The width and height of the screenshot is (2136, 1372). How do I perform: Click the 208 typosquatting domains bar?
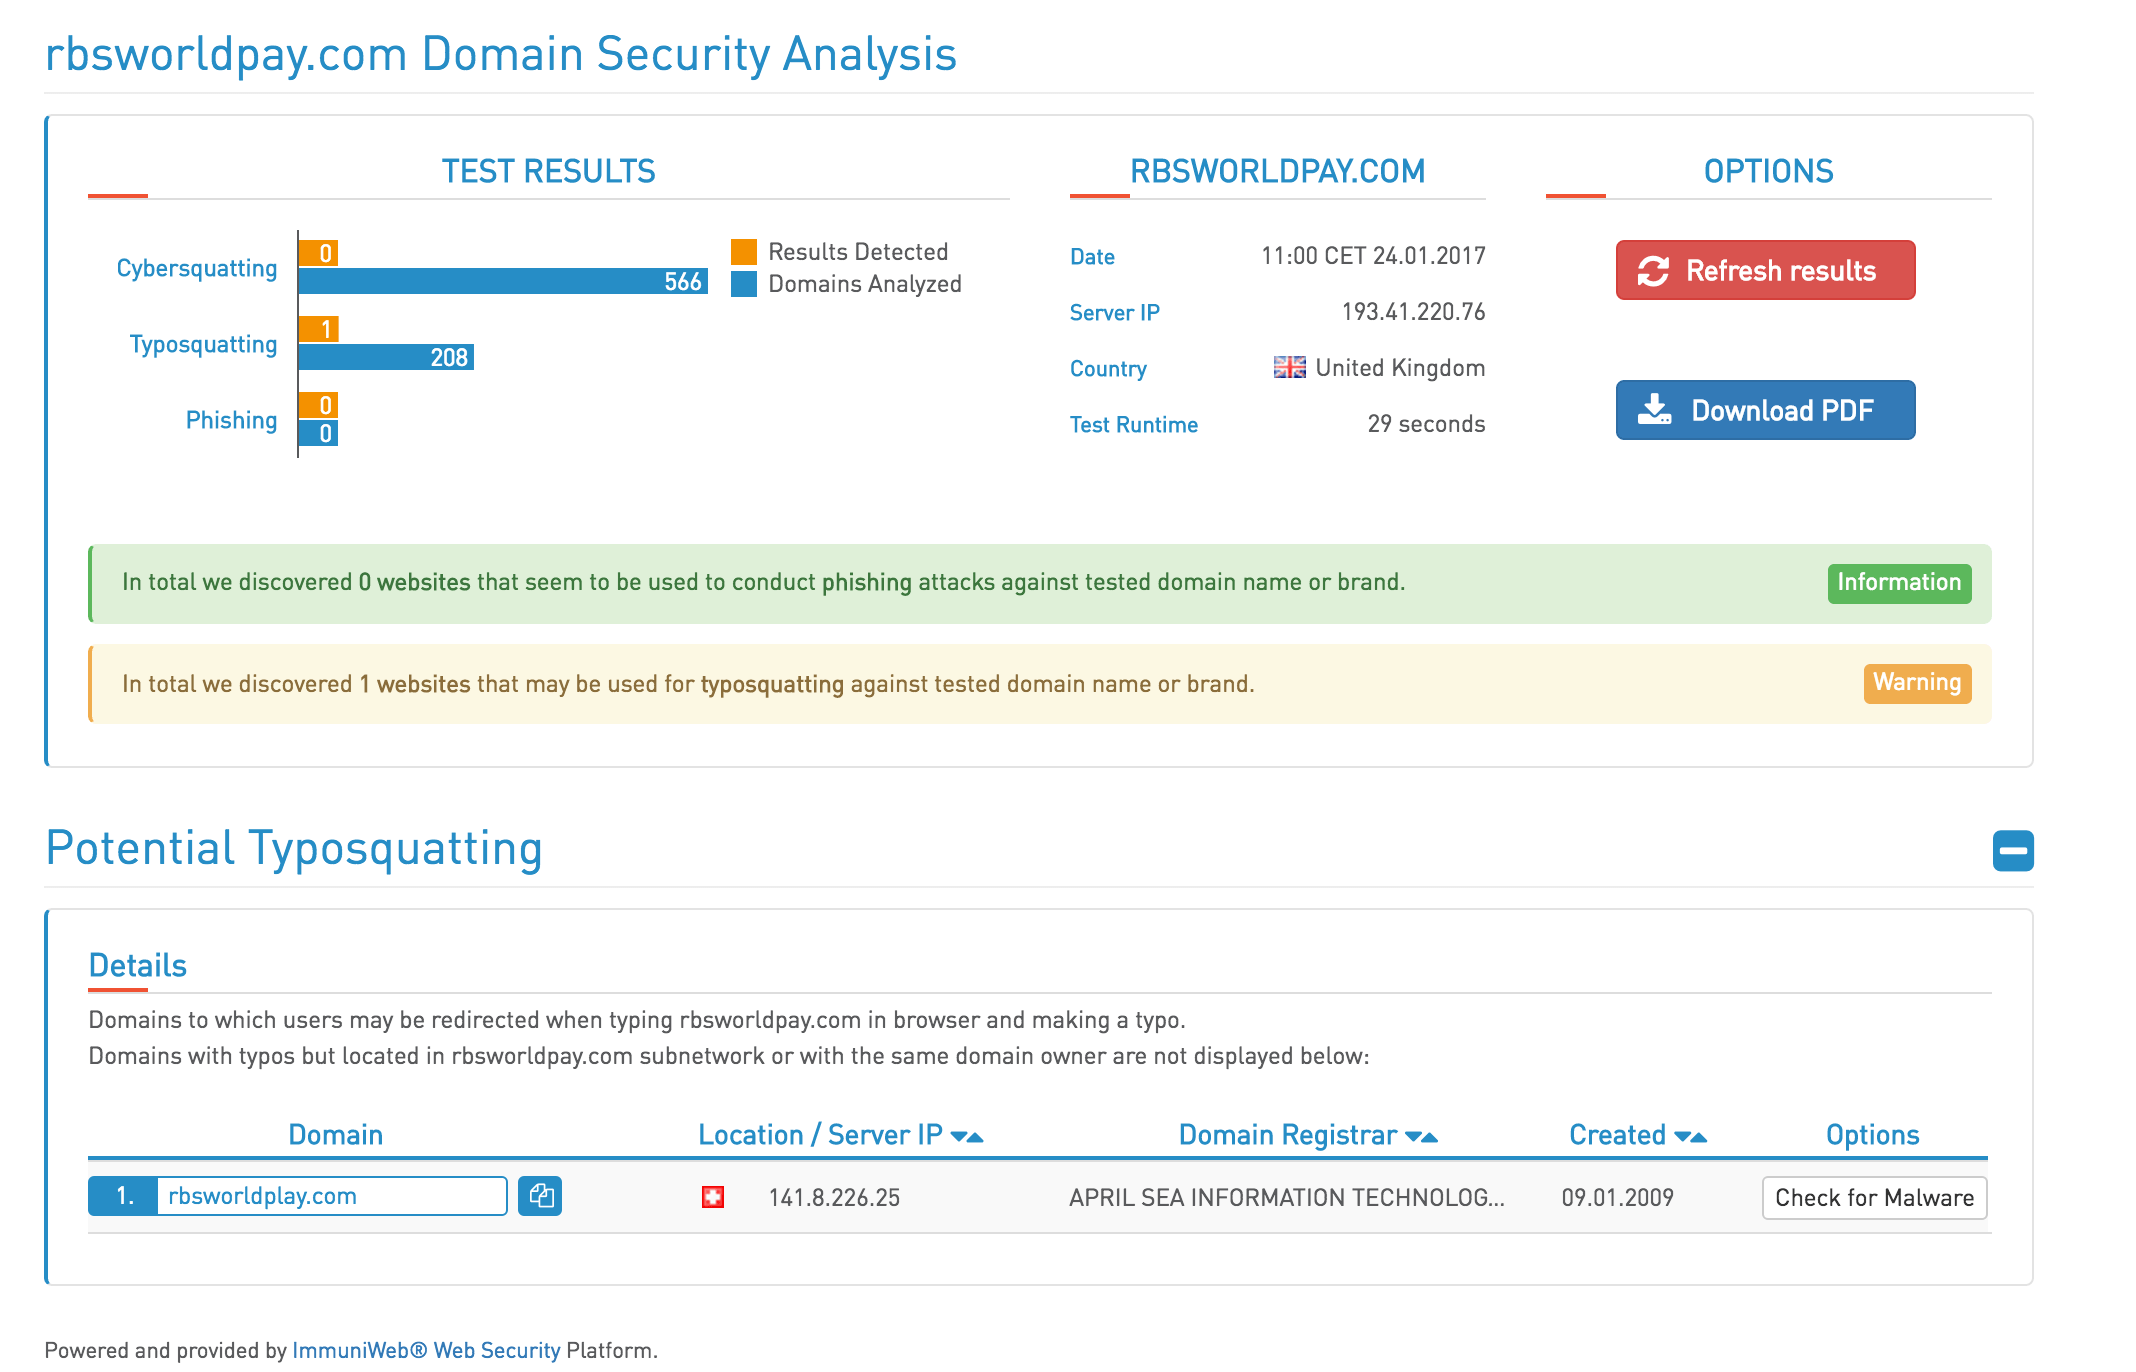pos(386,357)
